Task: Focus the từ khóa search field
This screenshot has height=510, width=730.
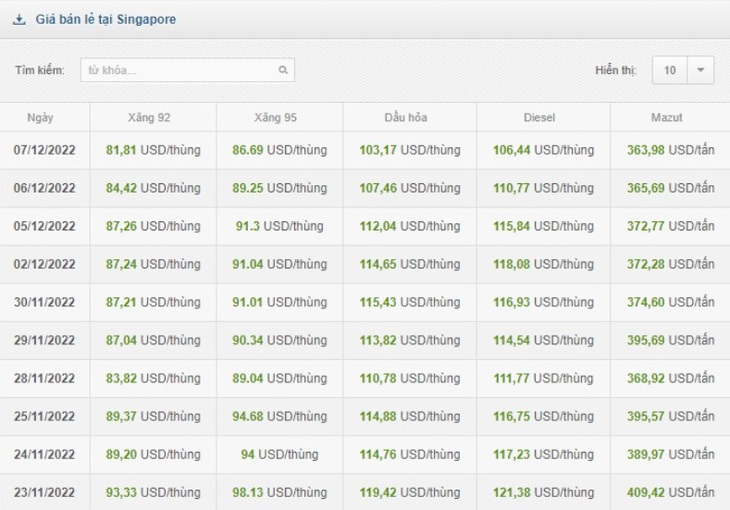Action: [x=187, y=70]
